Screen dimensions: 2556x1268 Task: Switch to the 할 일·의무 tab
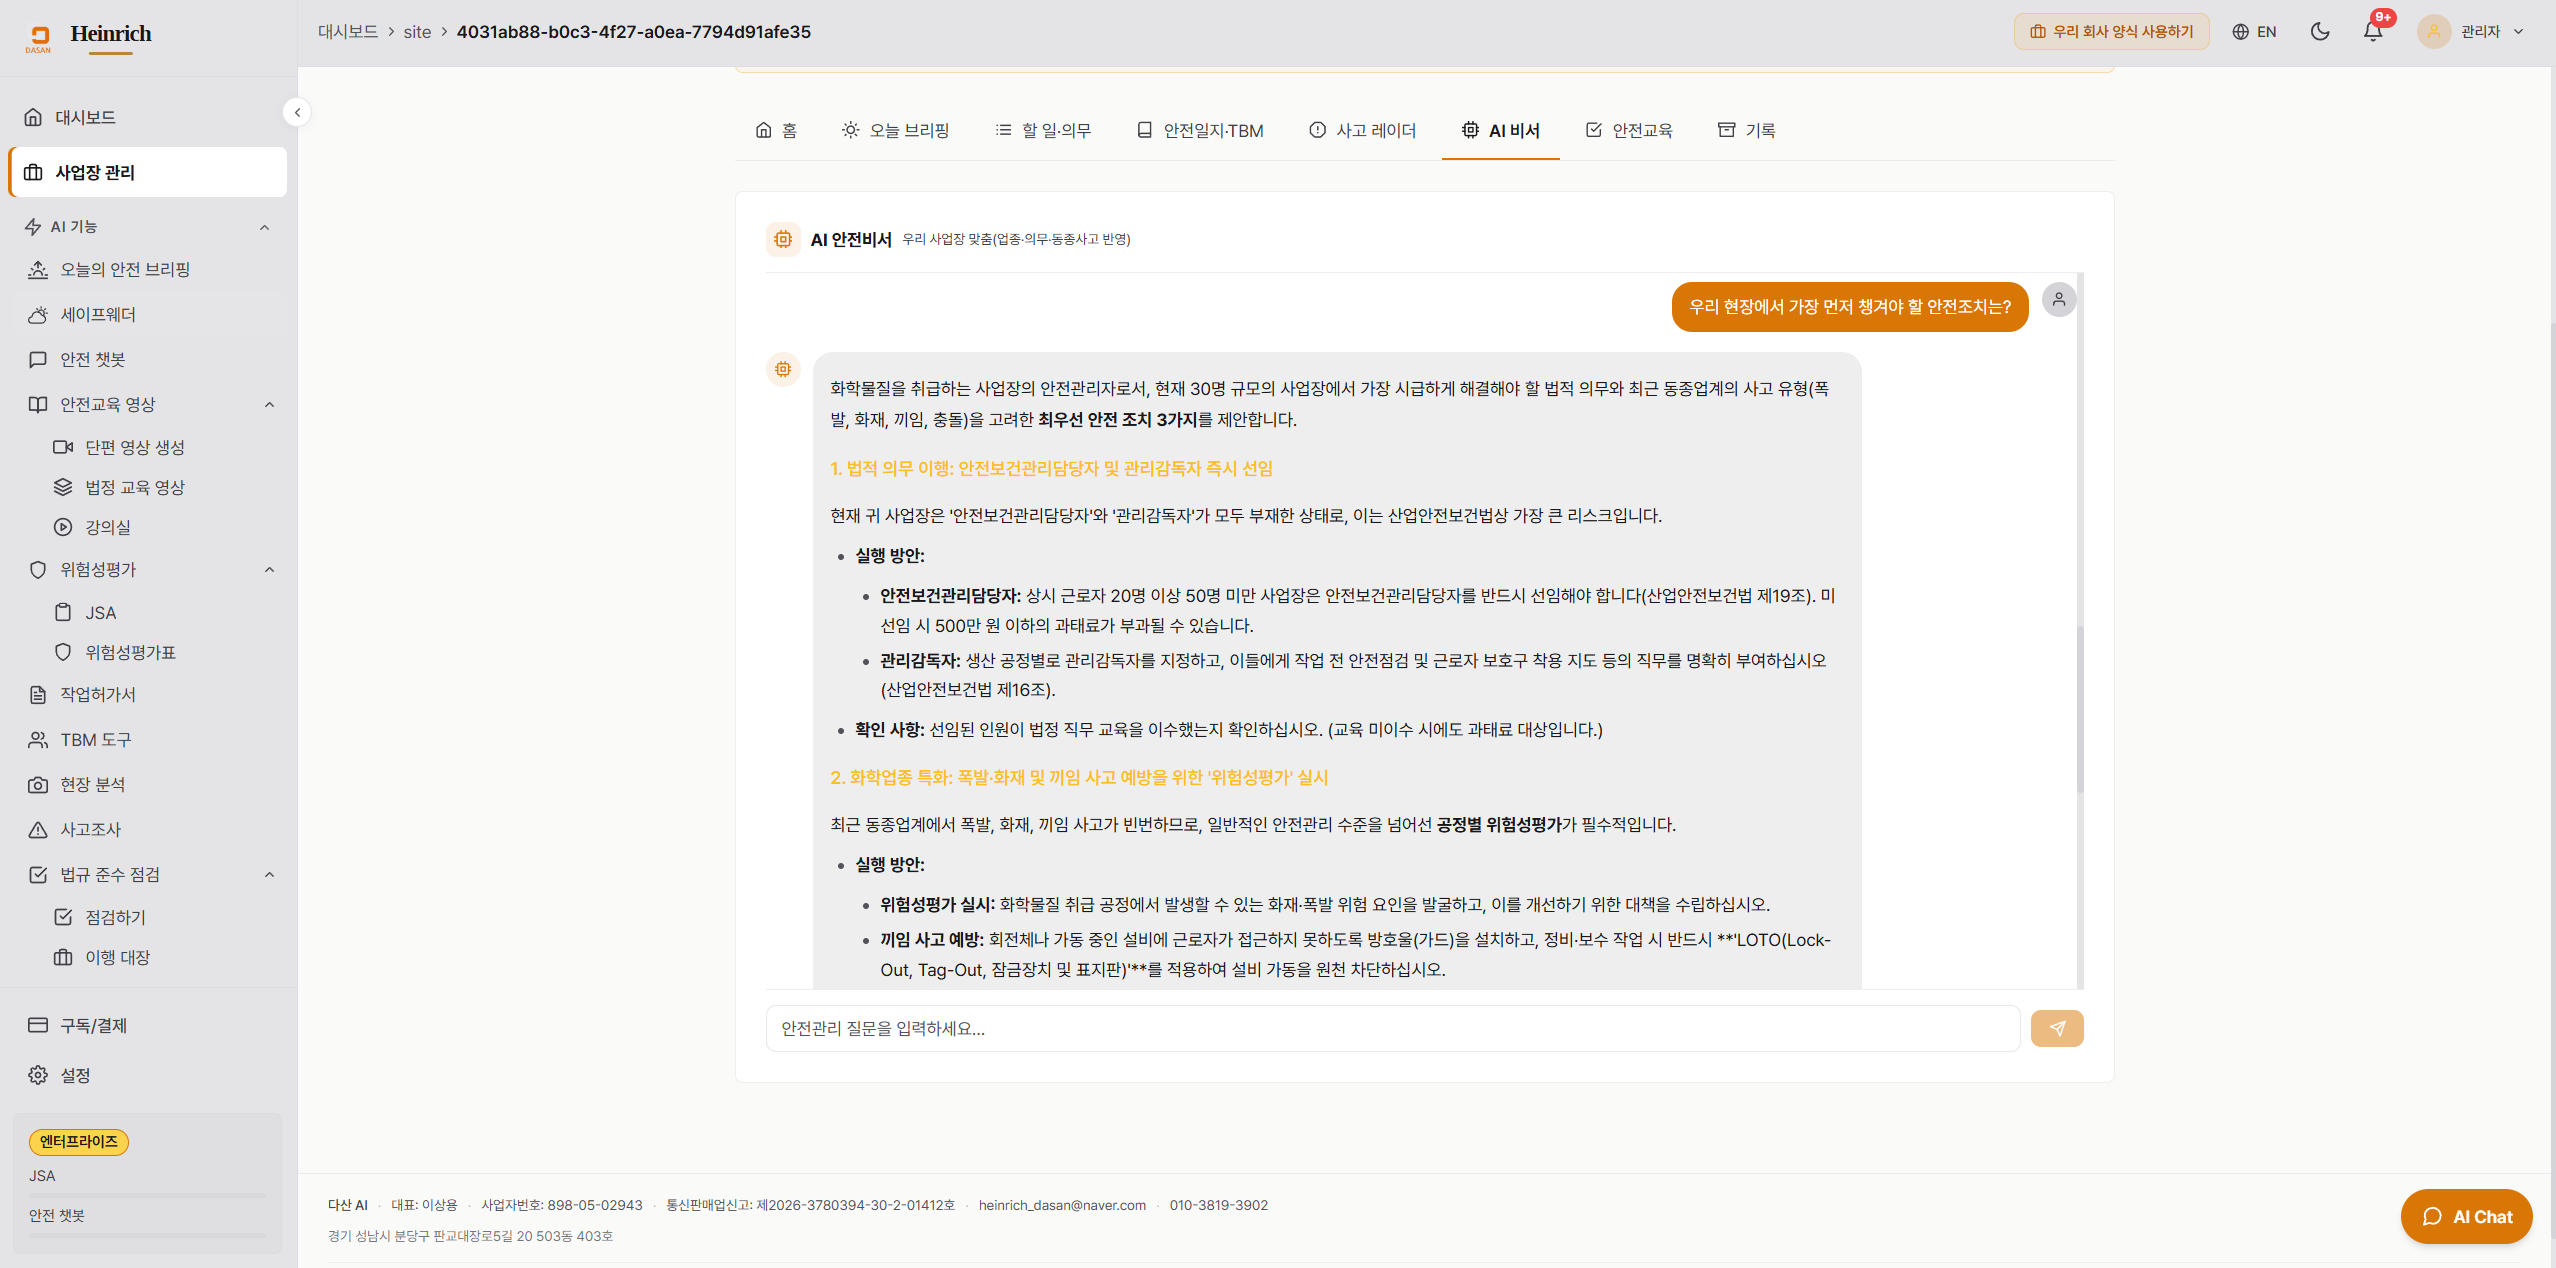(x=1043, y=130)
